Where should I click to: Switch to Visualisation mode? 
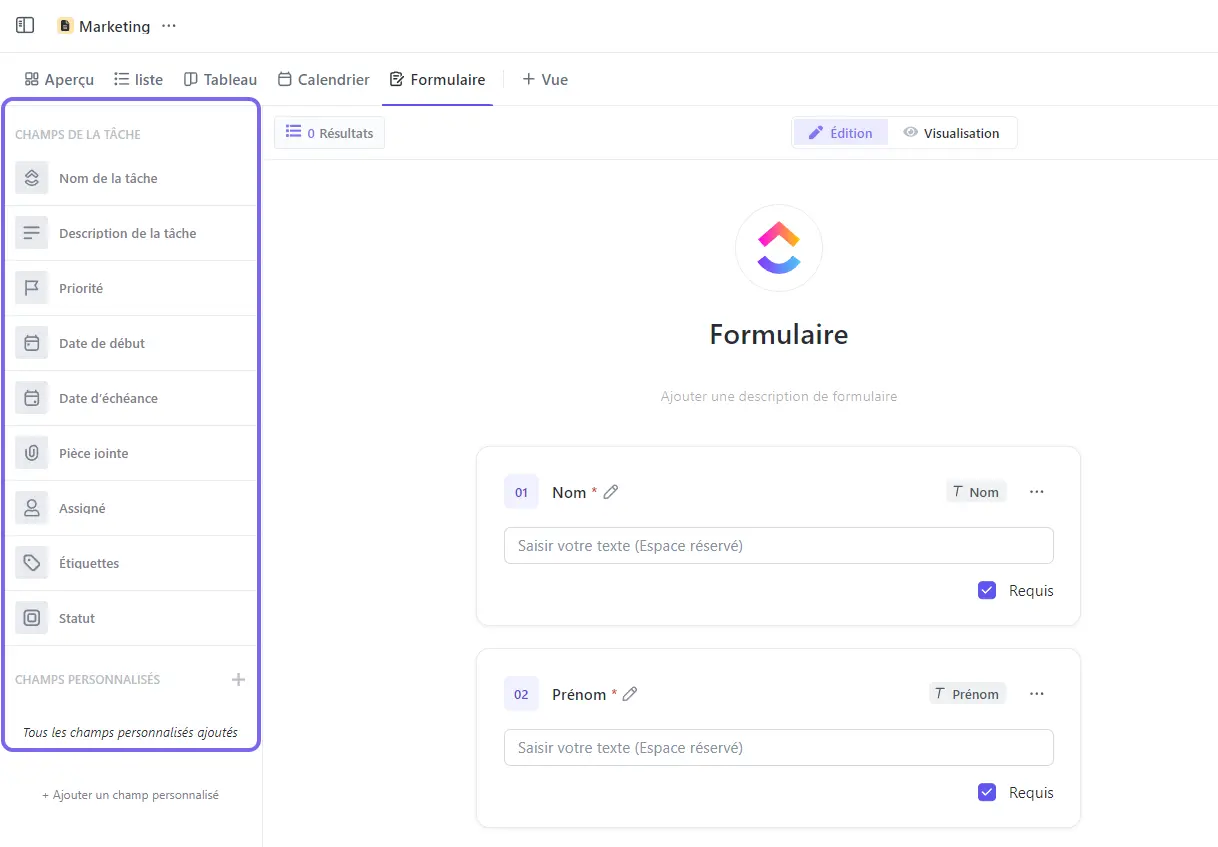point(951,133)
